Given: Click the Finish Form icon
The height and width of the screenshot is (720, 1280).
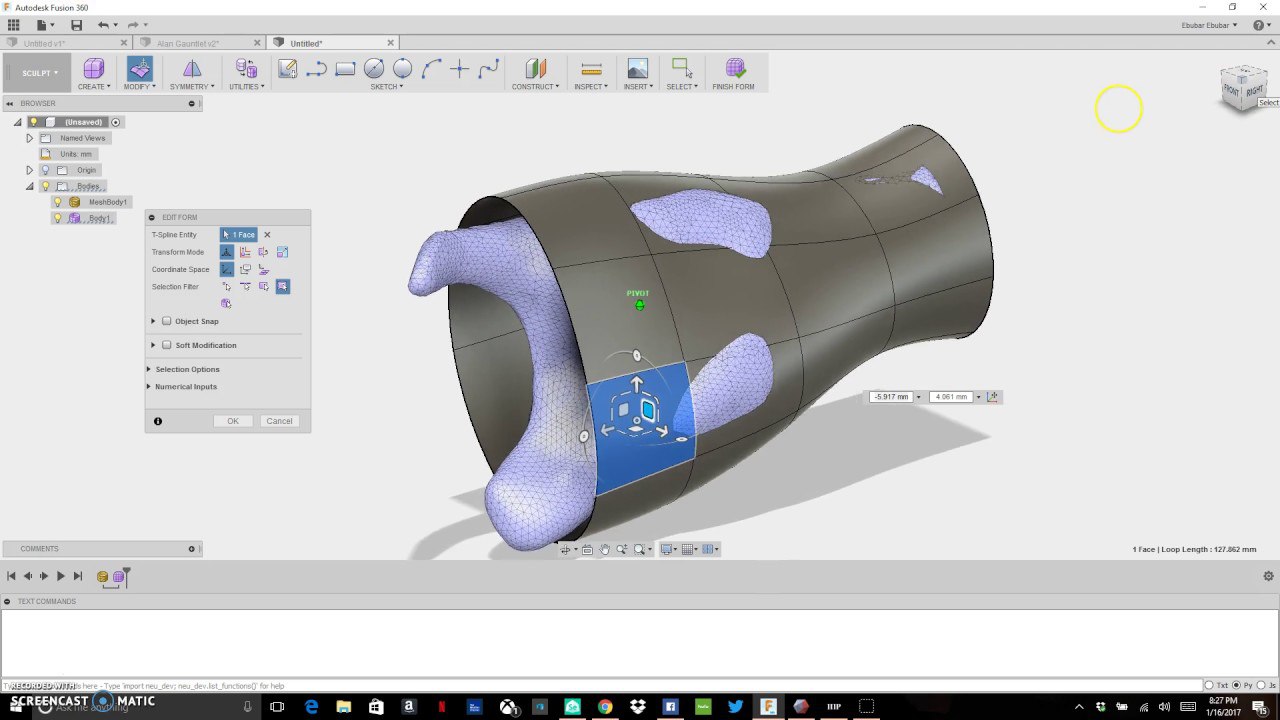Looking at the screenshot, I should [735, 68].
